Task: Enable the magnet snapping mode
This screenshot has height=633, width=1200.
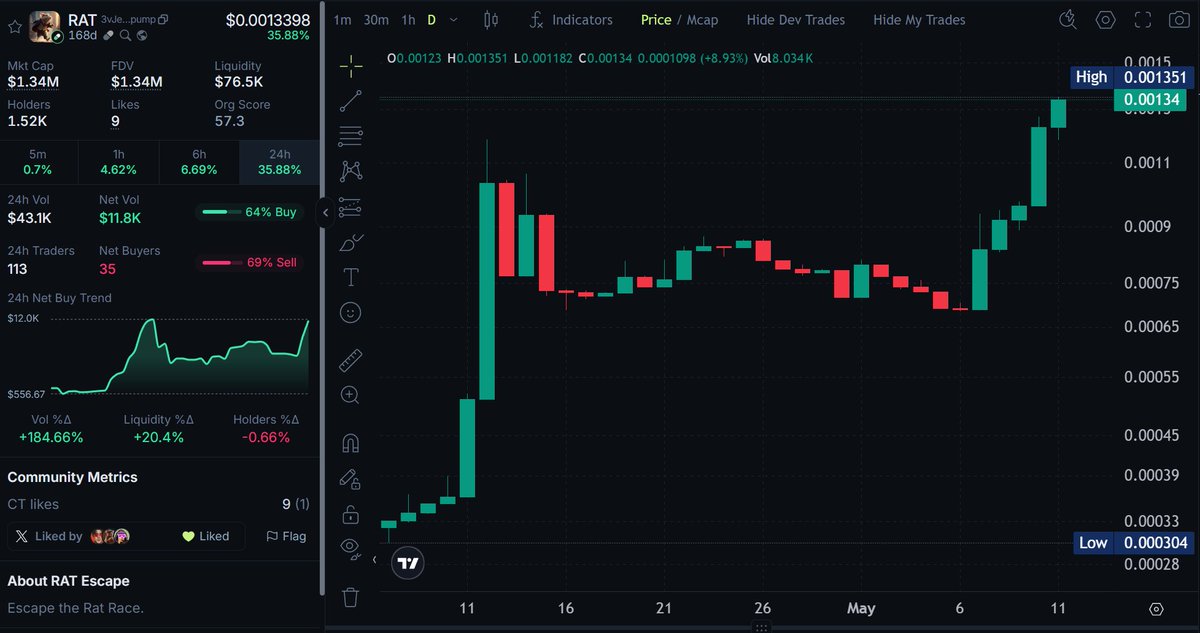Action: click(350, 442)
